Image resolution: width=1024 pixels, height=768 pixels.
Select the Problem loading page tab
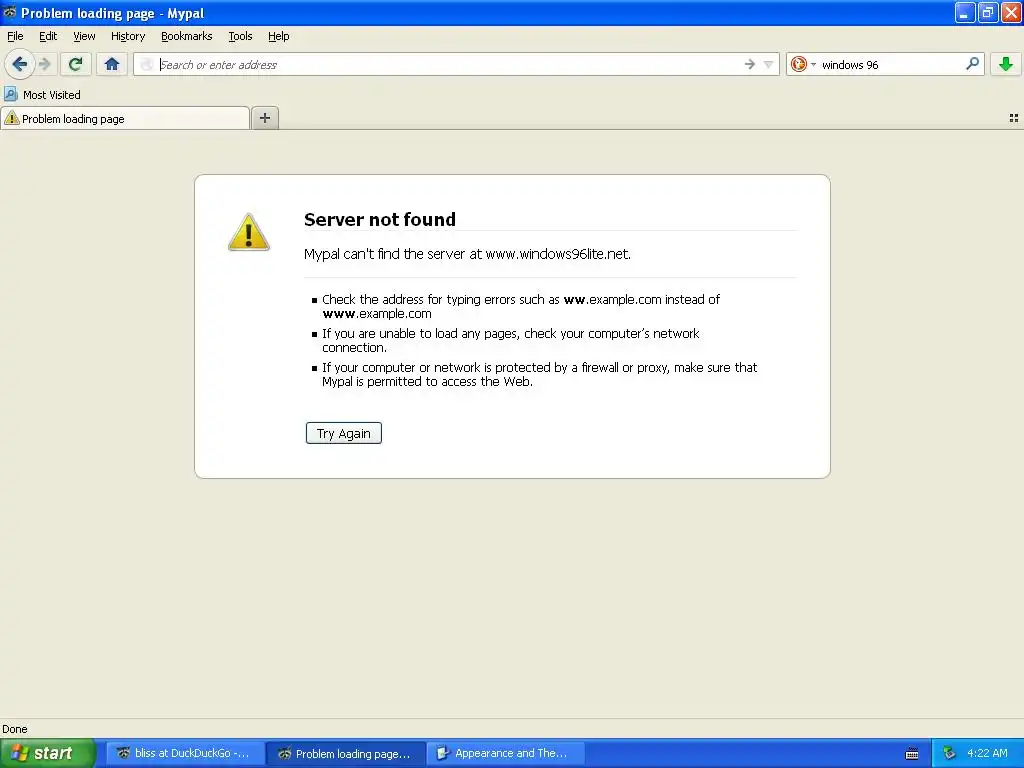click(125, 118)
